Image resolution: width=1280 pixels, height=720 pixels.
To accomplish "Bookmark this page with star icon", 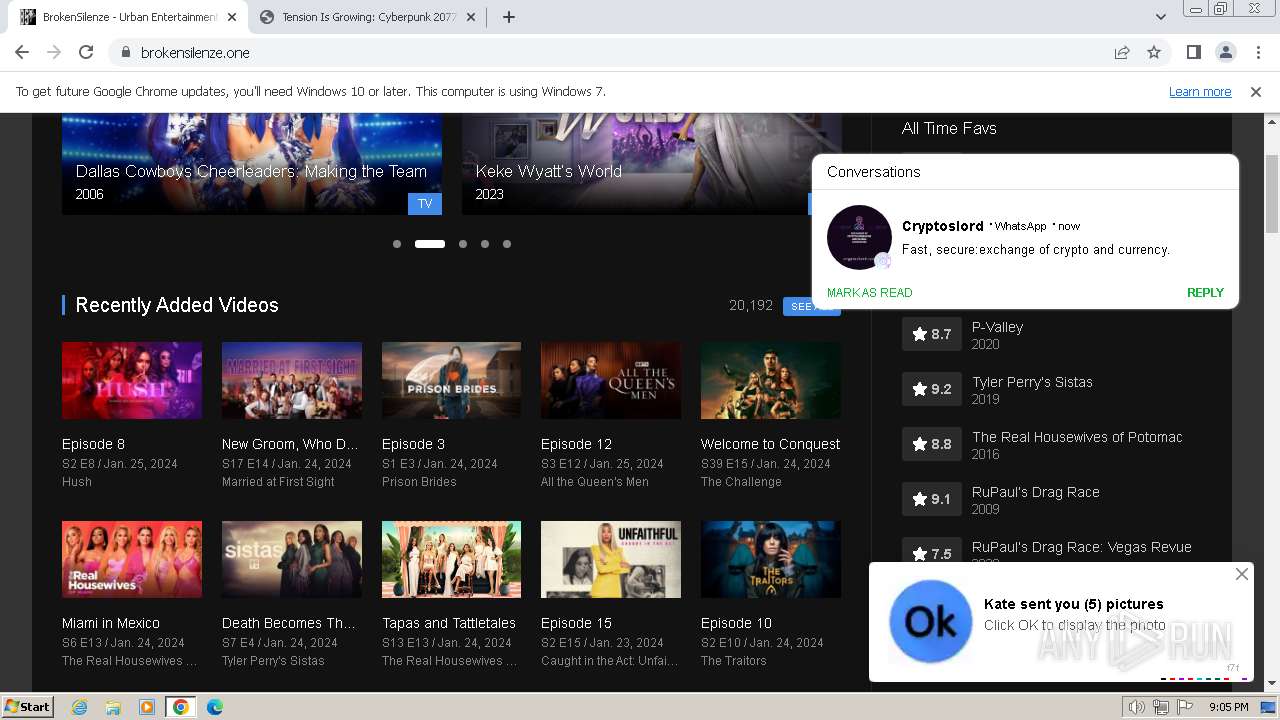I will 1154,53.
